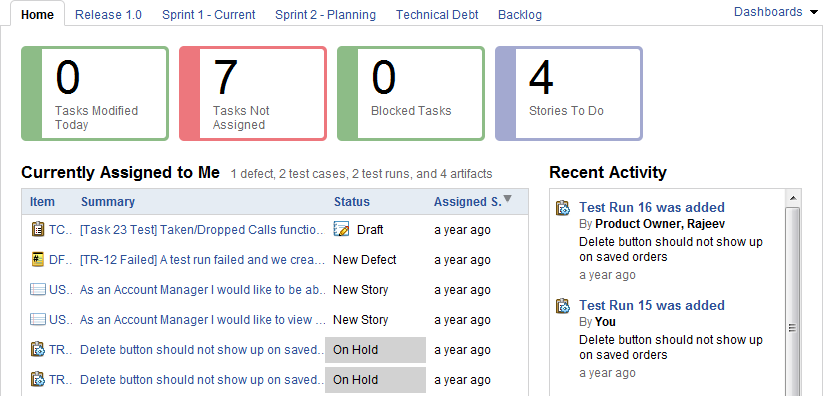
Task: Switch to the Sprint 1 - Current tab
Action: click(x=209, y=15)
